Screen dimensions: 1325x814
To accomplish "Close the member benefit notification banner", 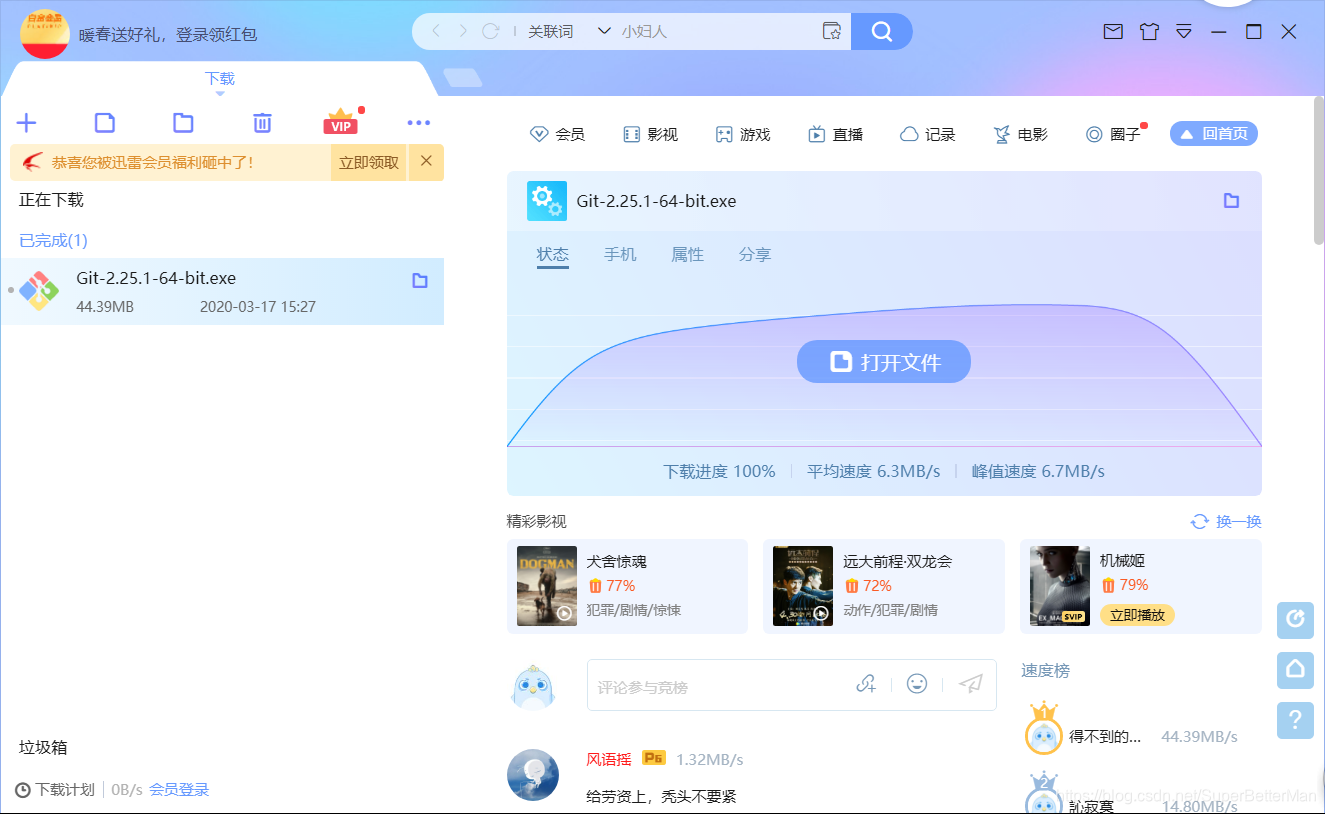I will coord(426,161).
